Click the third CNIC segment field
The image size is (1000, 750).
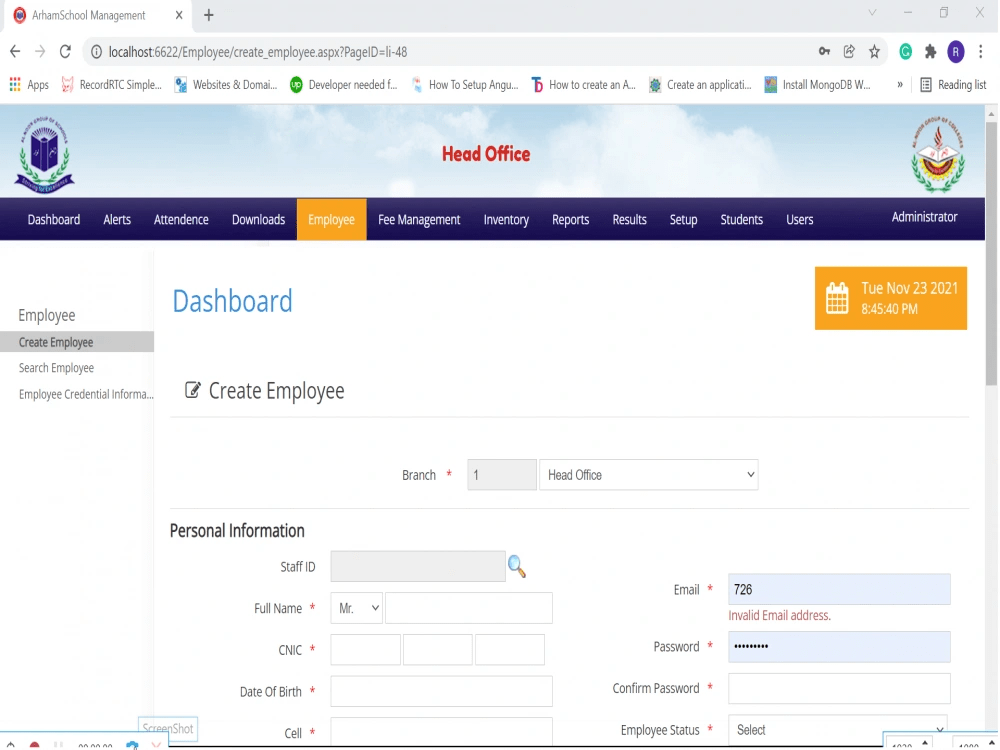510,649
